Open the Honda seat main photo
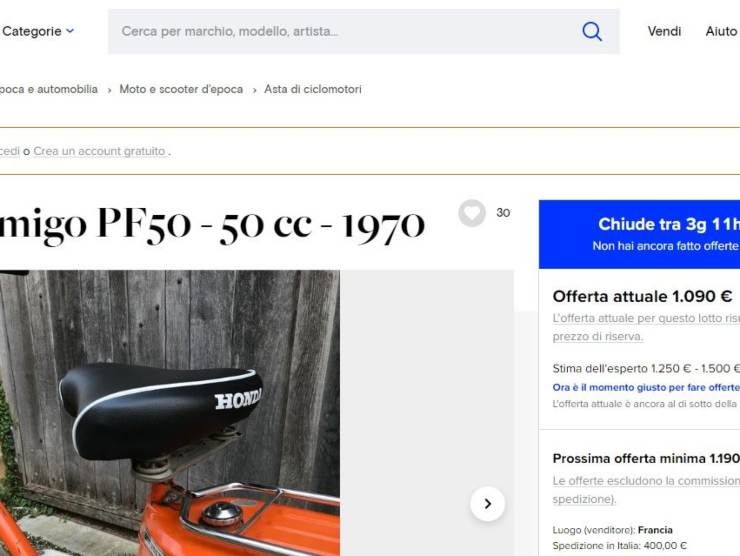This screenshot has width=740, height=556. (170, 413)
